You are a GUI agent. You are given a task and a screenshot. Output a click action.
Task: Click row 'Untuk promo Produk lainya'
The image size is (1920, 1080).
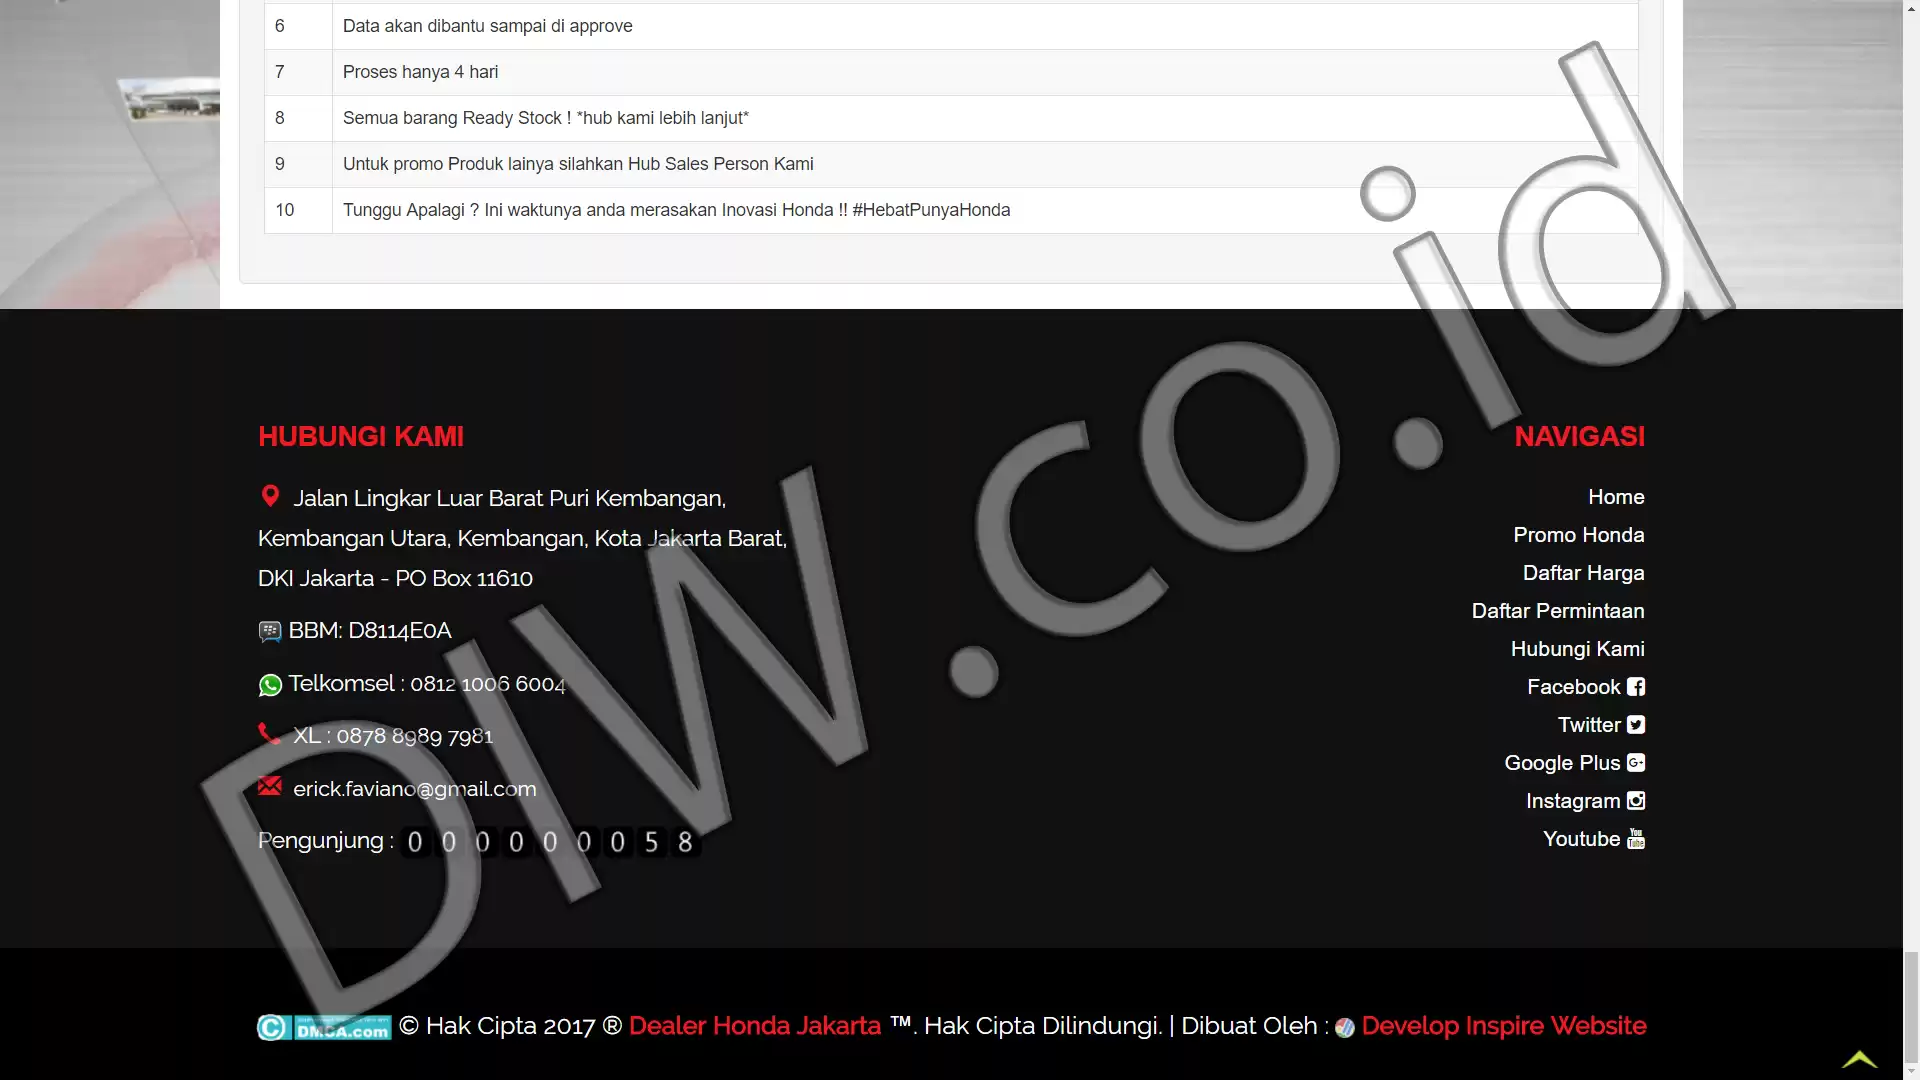click(x=951, y=164)
